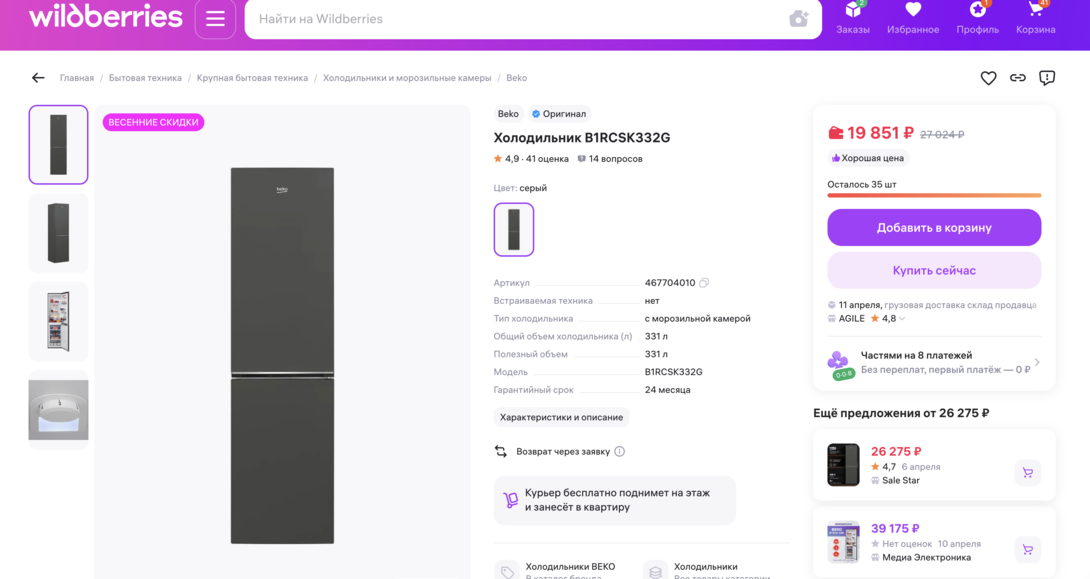Click Ещё предложения от 26 275 ₽ heading
The height and width of the screenshot is (579, 1090).
click(x=902, y=414)
